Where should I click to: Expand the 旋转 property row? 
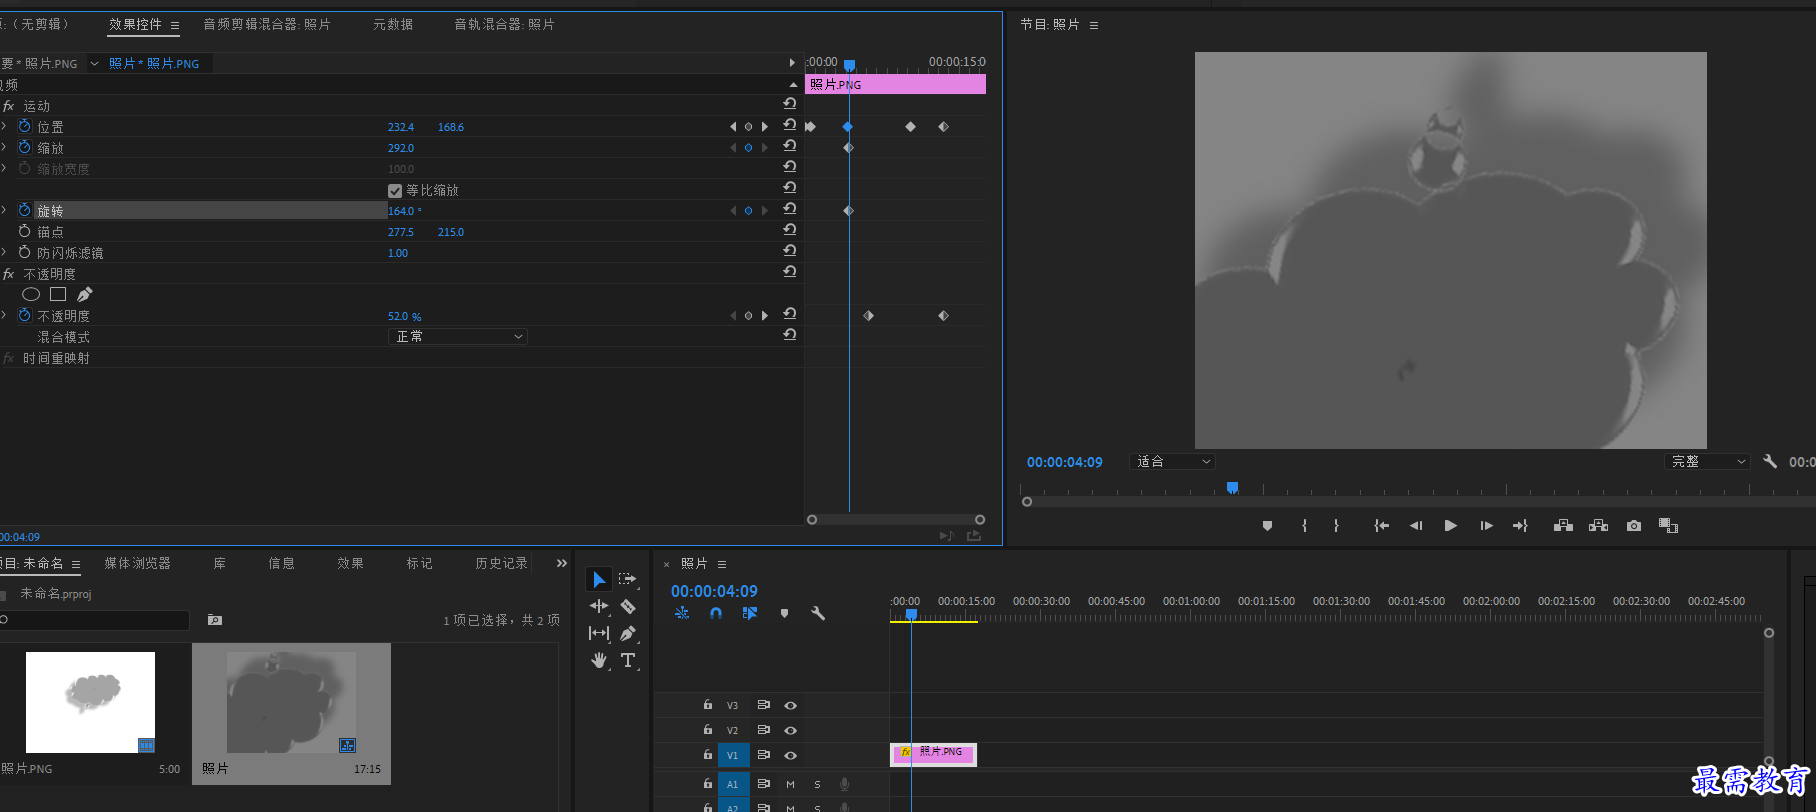coord(4,210)
